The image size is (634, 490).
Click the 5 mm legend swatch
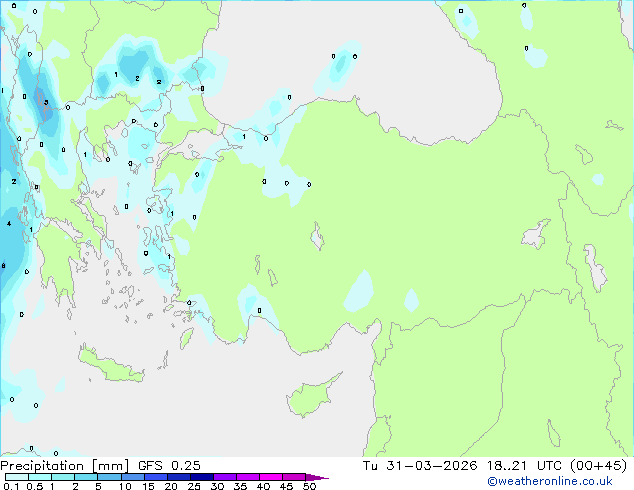tap(109, 477)
